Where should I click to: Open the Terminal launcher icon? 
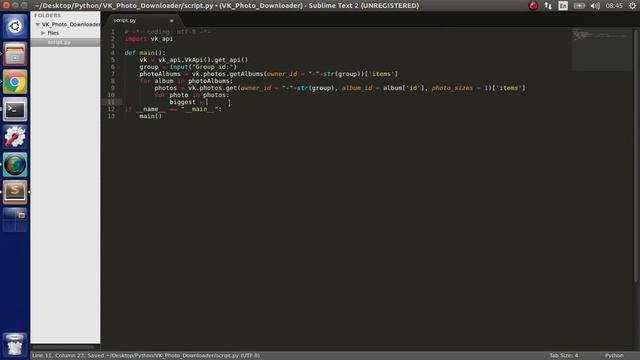[x=15, y=109]
